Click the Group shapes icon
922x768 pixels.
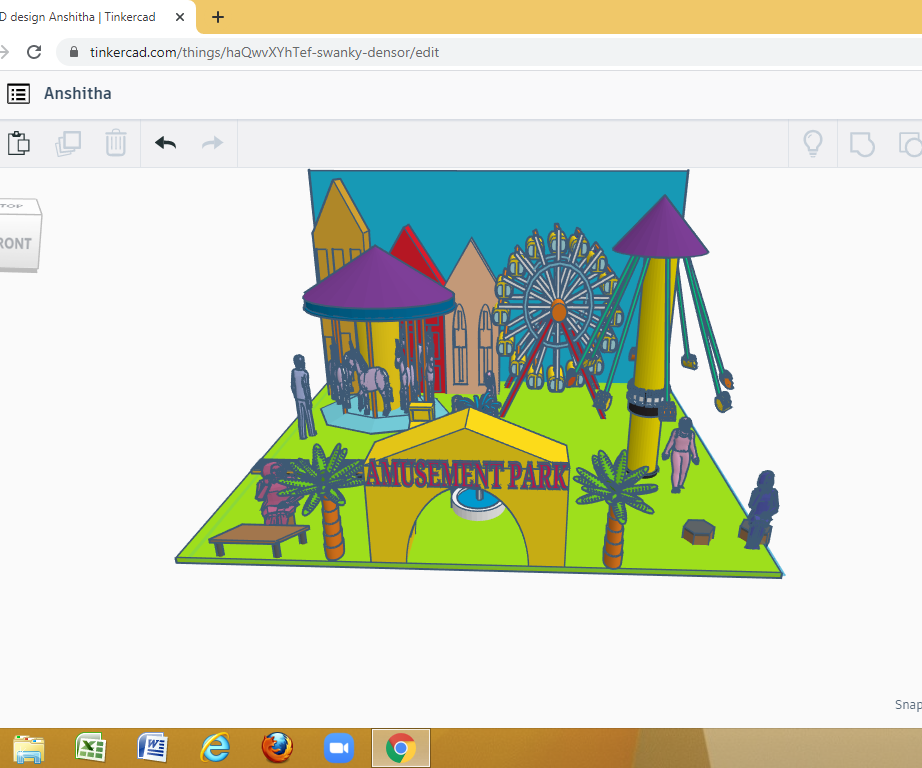863,144
